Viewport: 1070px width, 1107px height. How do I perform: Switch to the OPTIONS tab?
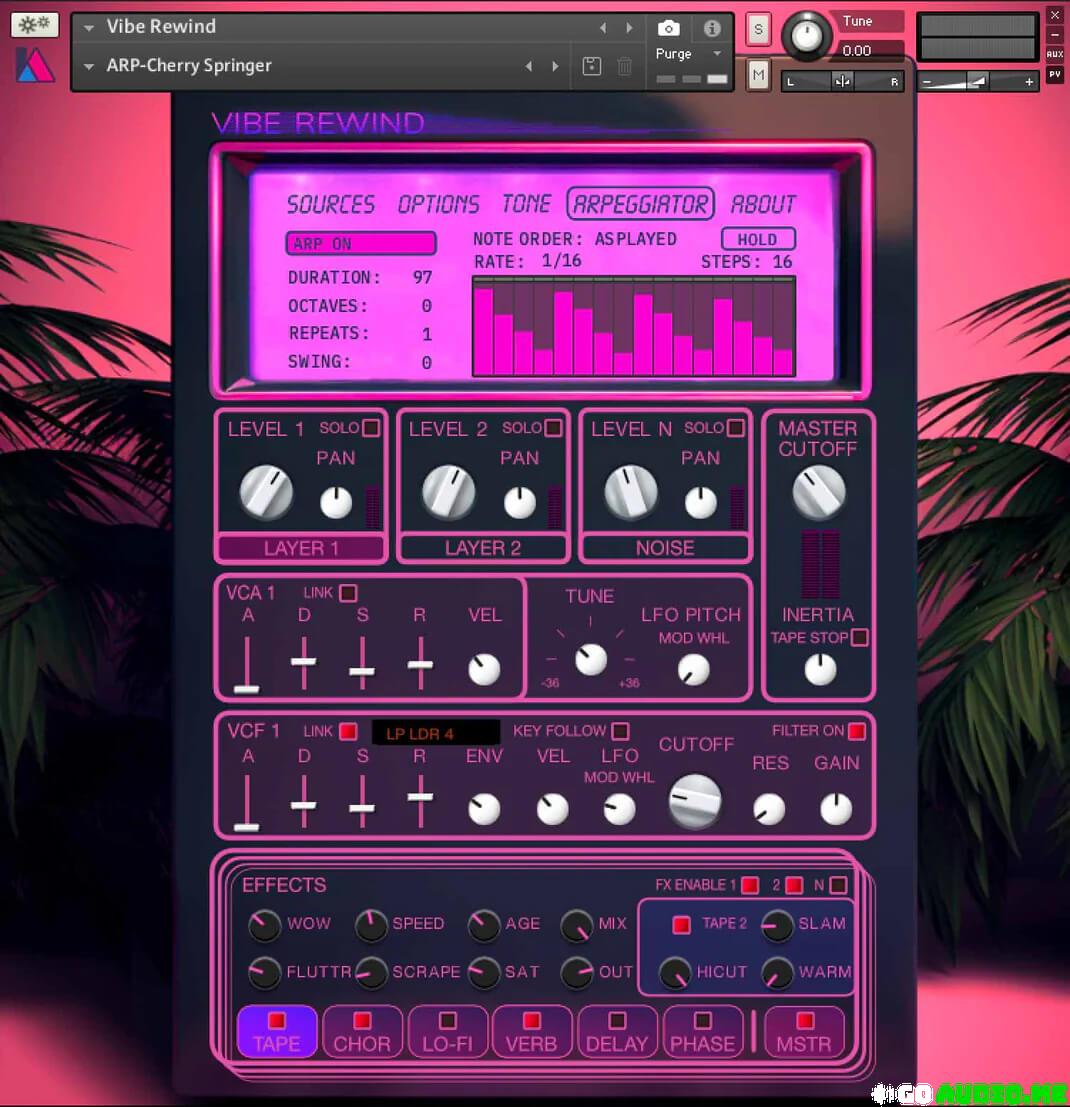[x=438, y=205]
